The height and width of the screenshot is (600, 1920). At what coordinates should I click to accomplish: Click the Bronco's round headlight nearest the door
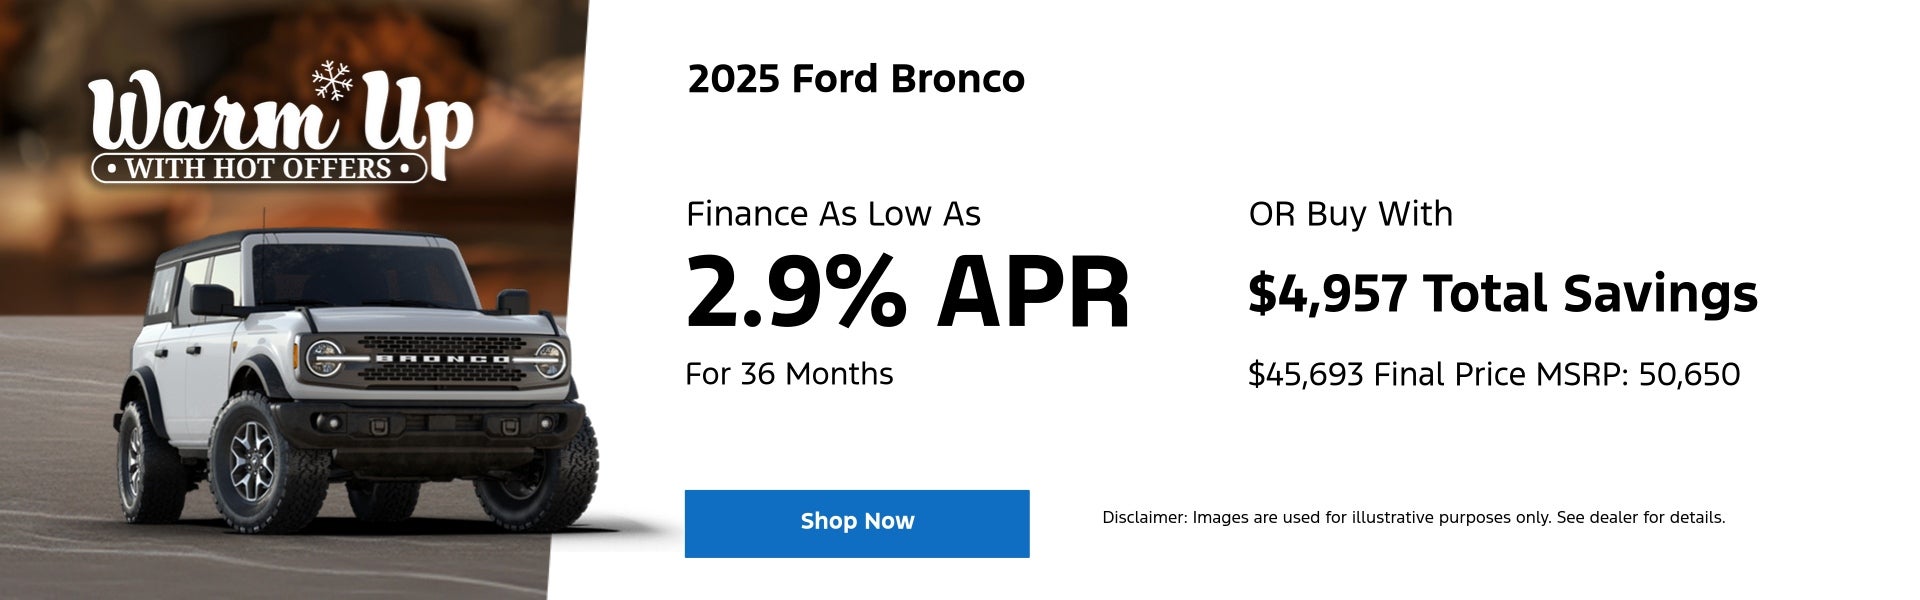[x=324, y=358]
